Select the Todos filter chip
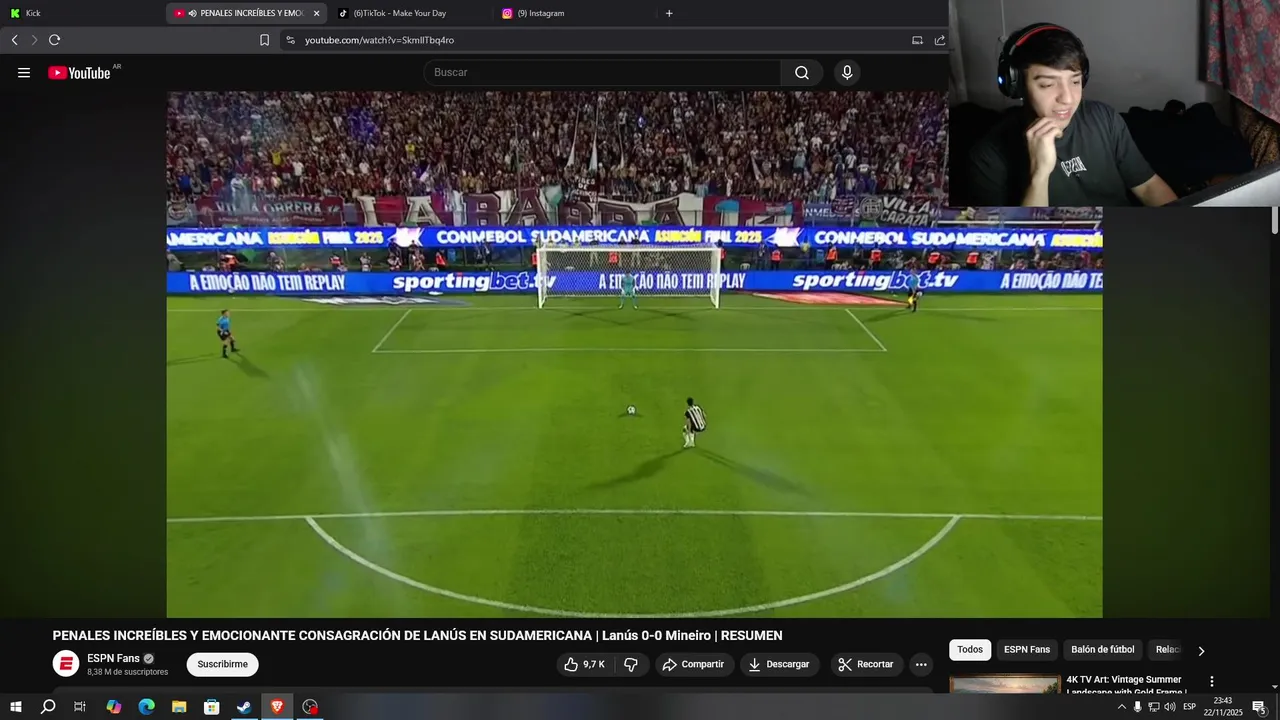Image resolution: width=1280 pixels, height=720 pixels. [x=970, y=650]
